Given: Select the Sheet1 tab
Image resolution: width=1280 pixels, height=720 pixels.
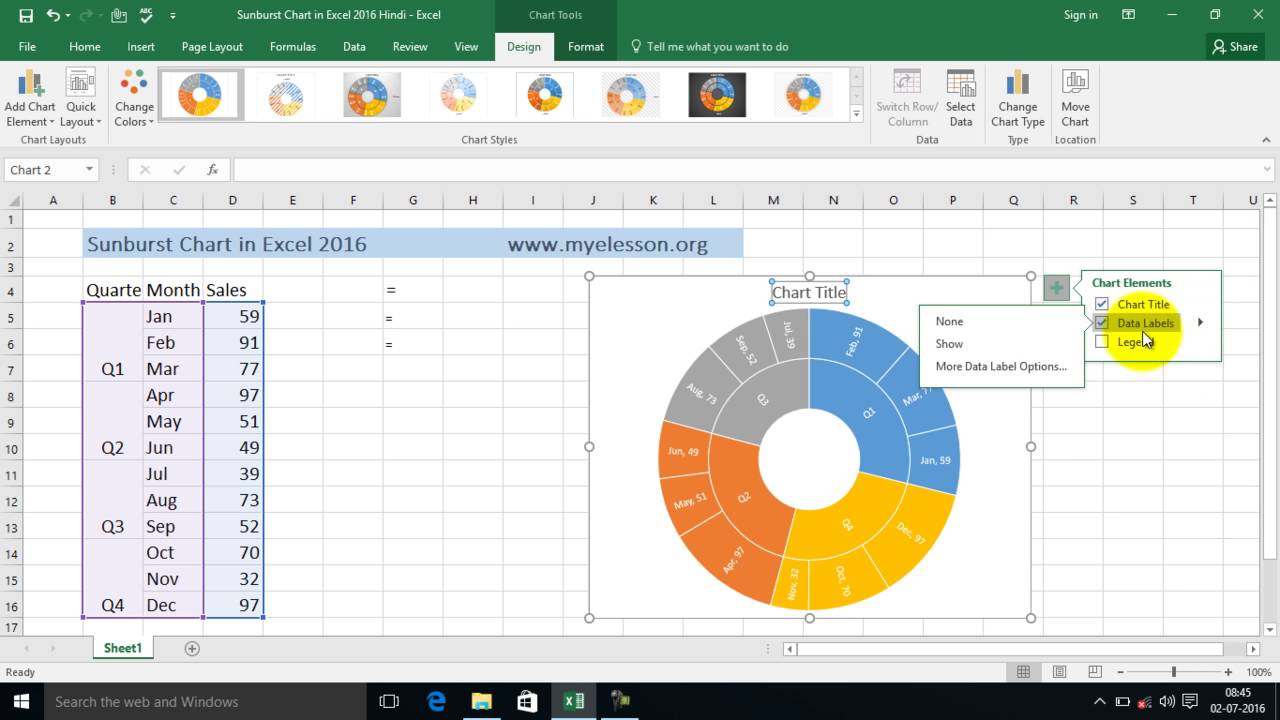Looking at the screenshot, I should 123,648.
